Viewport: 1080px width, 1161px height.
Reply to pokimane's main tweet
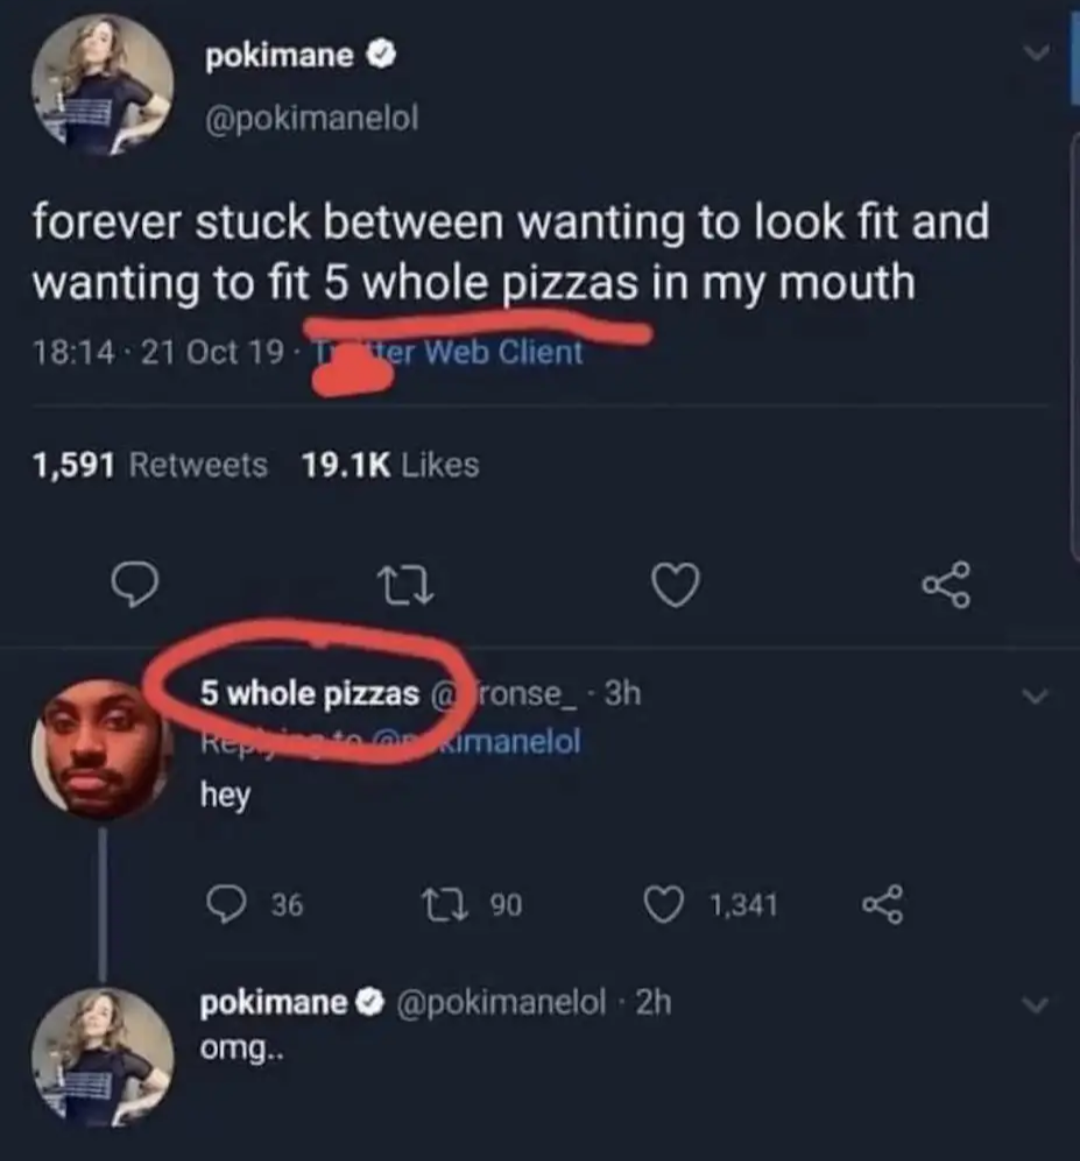pyautogui.click(x=134, y=586)
